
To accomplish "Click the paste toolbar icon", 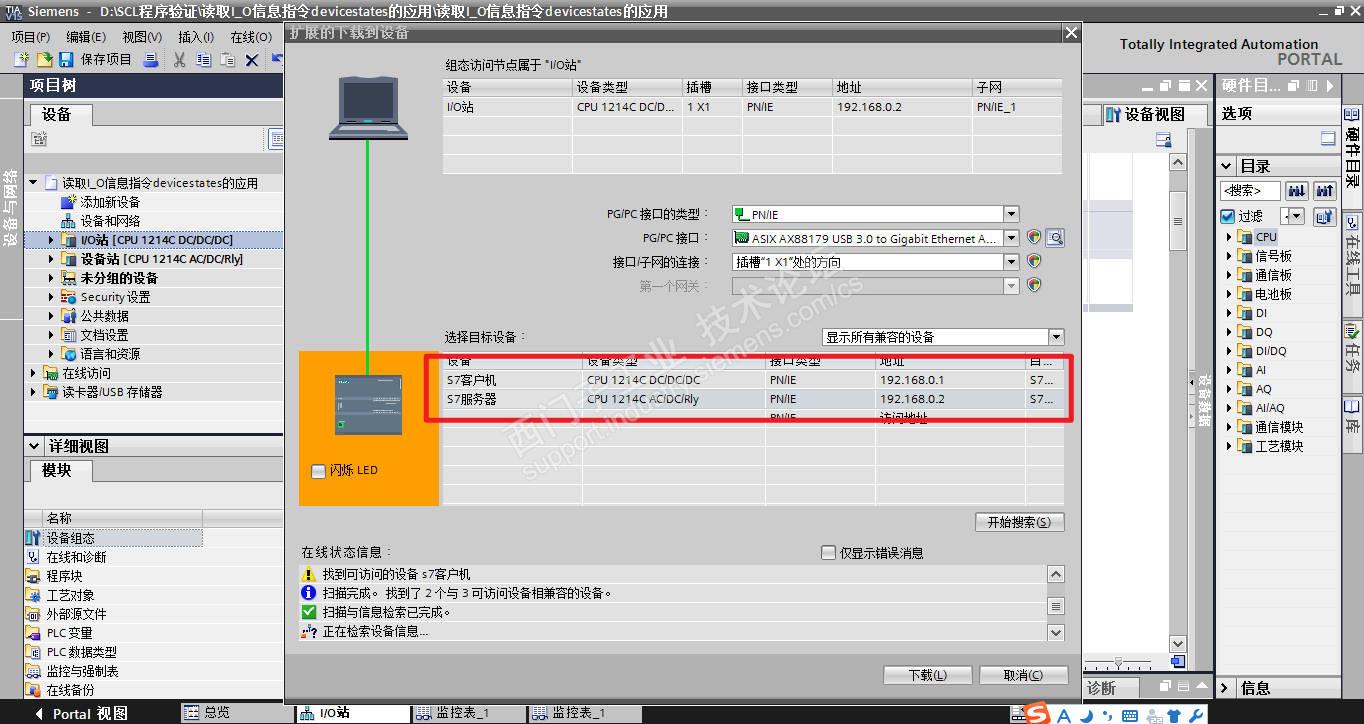I will [228, 60].
